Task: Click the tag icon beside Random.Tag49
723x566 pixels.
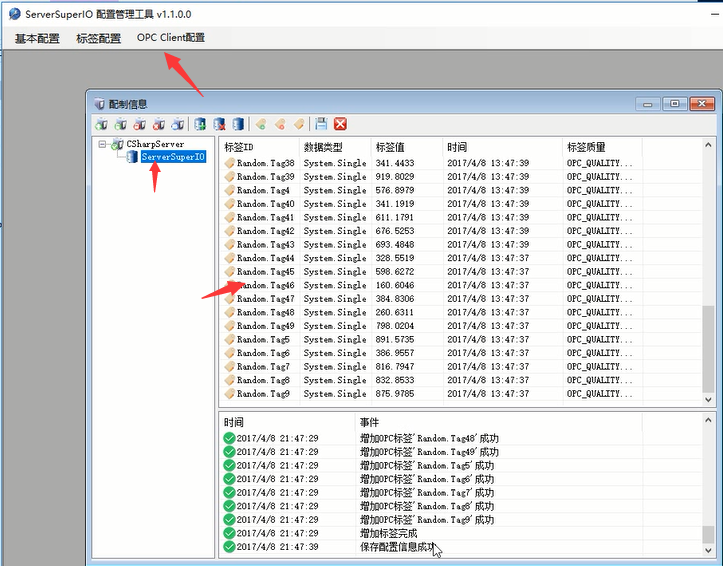Action: [x=230, y=326]
